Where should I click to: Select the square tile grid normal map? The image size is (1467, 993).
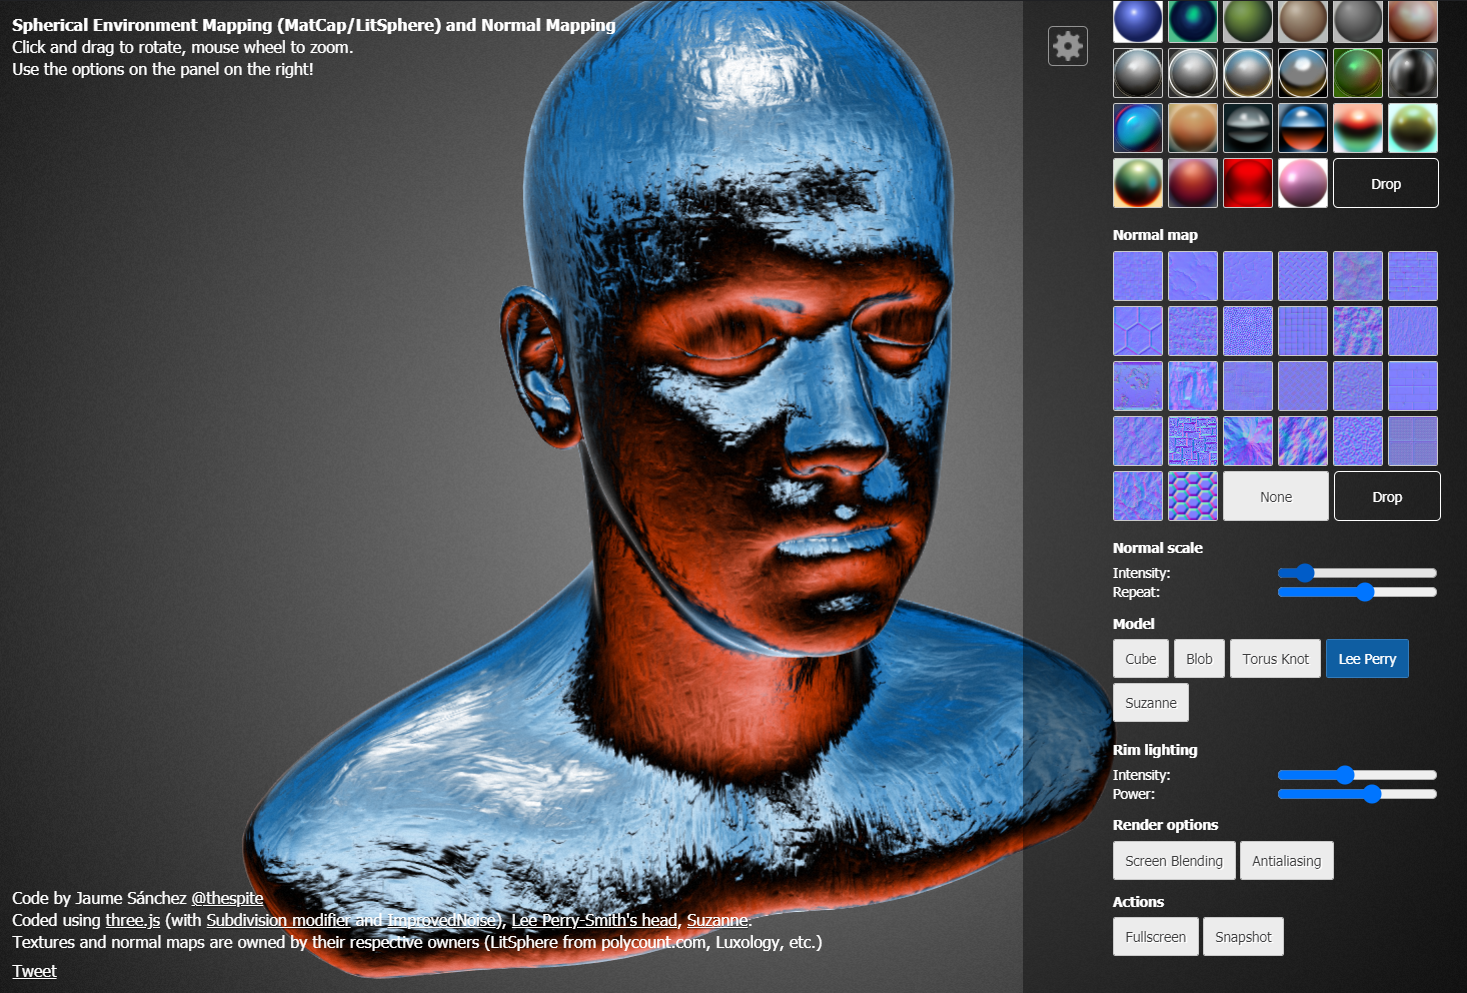click(1303, 331)
